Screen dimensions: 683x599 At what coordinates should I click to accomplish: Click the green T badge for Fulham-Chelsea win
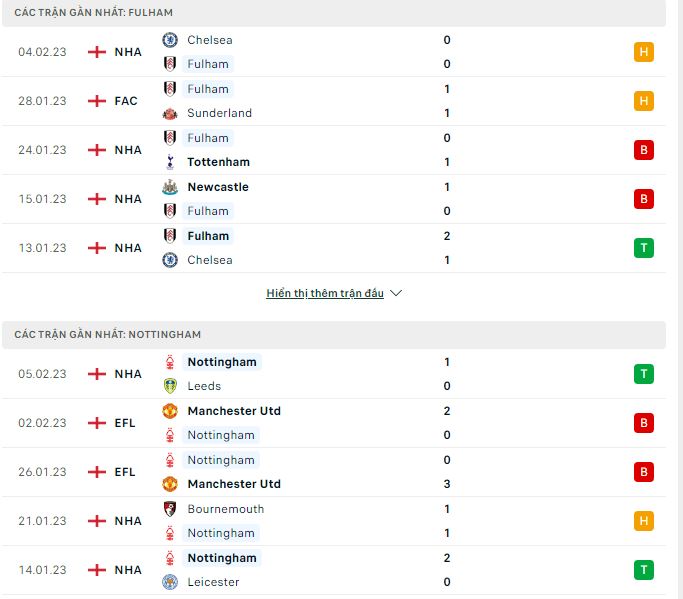tap(644, 248)
